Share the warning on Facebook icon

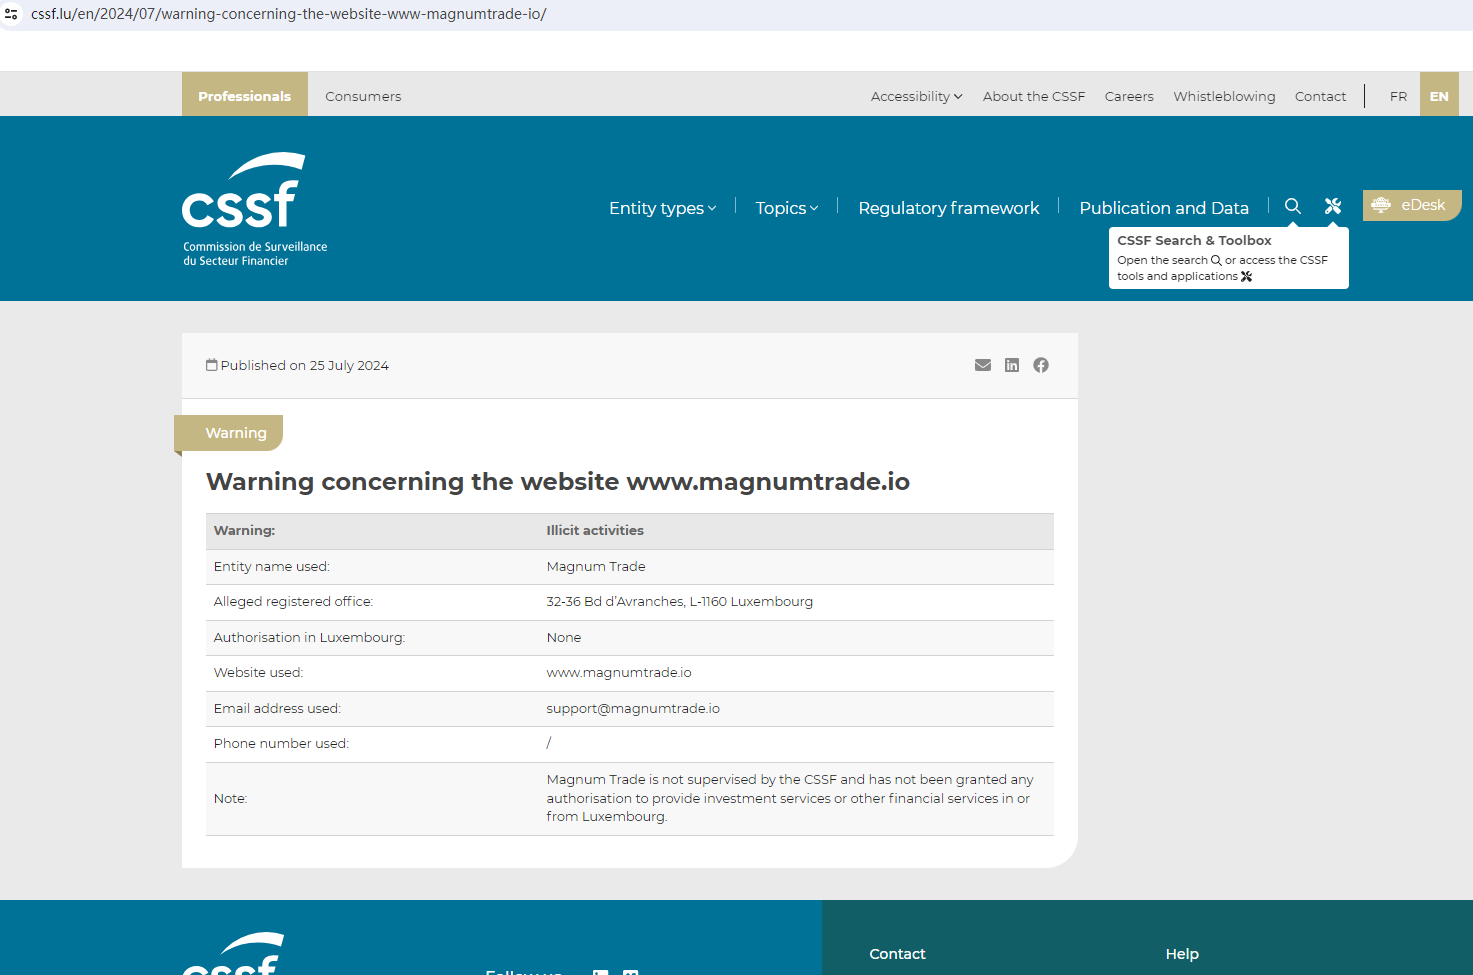pos(1041,365)
